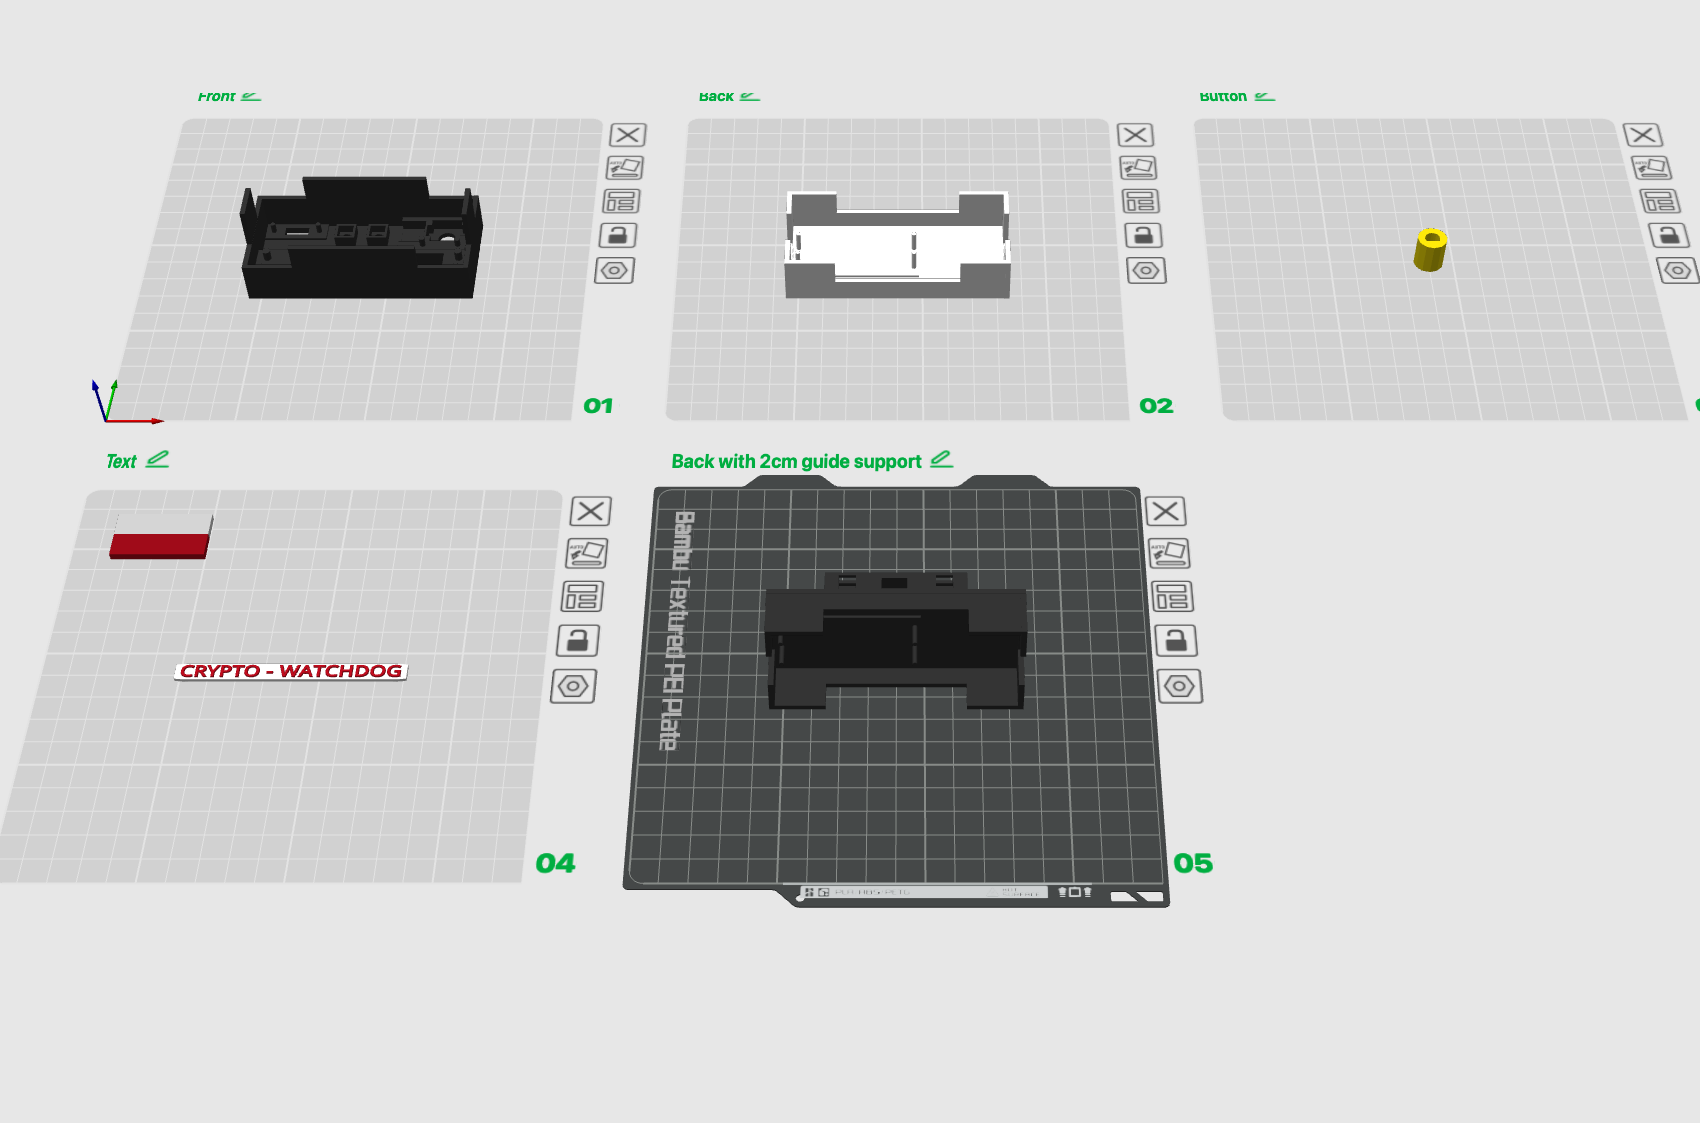Open plate settings for plate 05

(x=1180, y=686)
